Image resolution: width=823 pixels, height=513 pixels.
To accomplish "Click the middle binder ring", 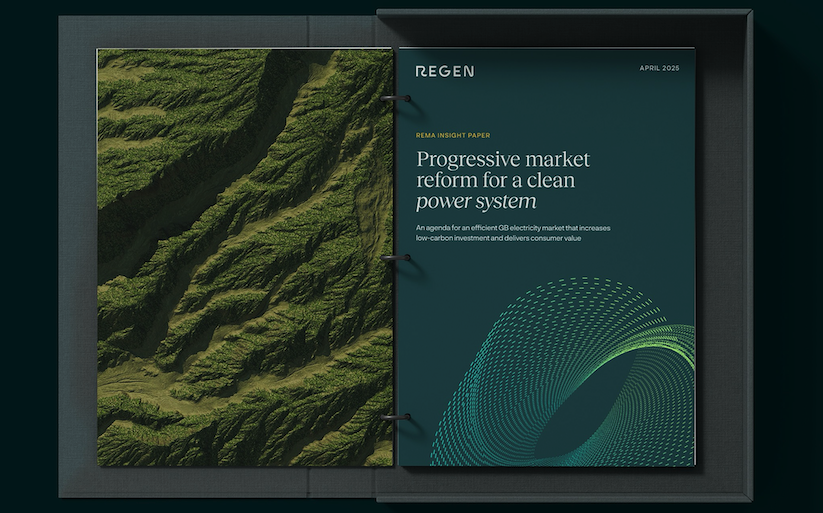I will click(397, 258).
